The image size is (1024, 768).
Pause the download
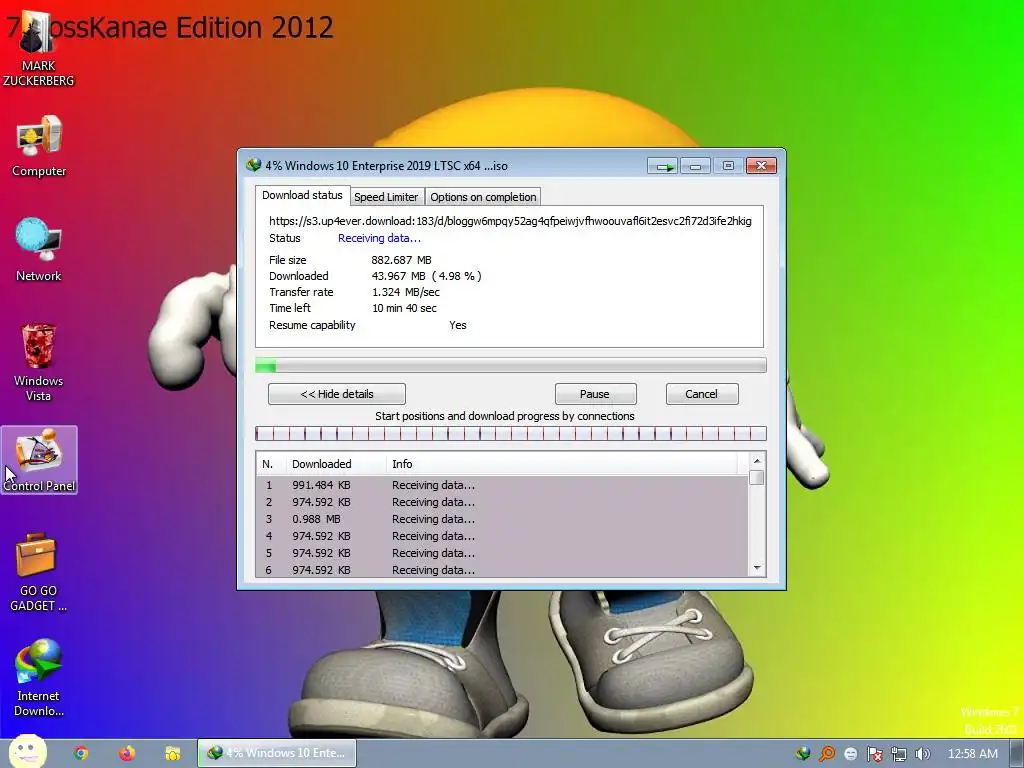[x=595, y=394]
